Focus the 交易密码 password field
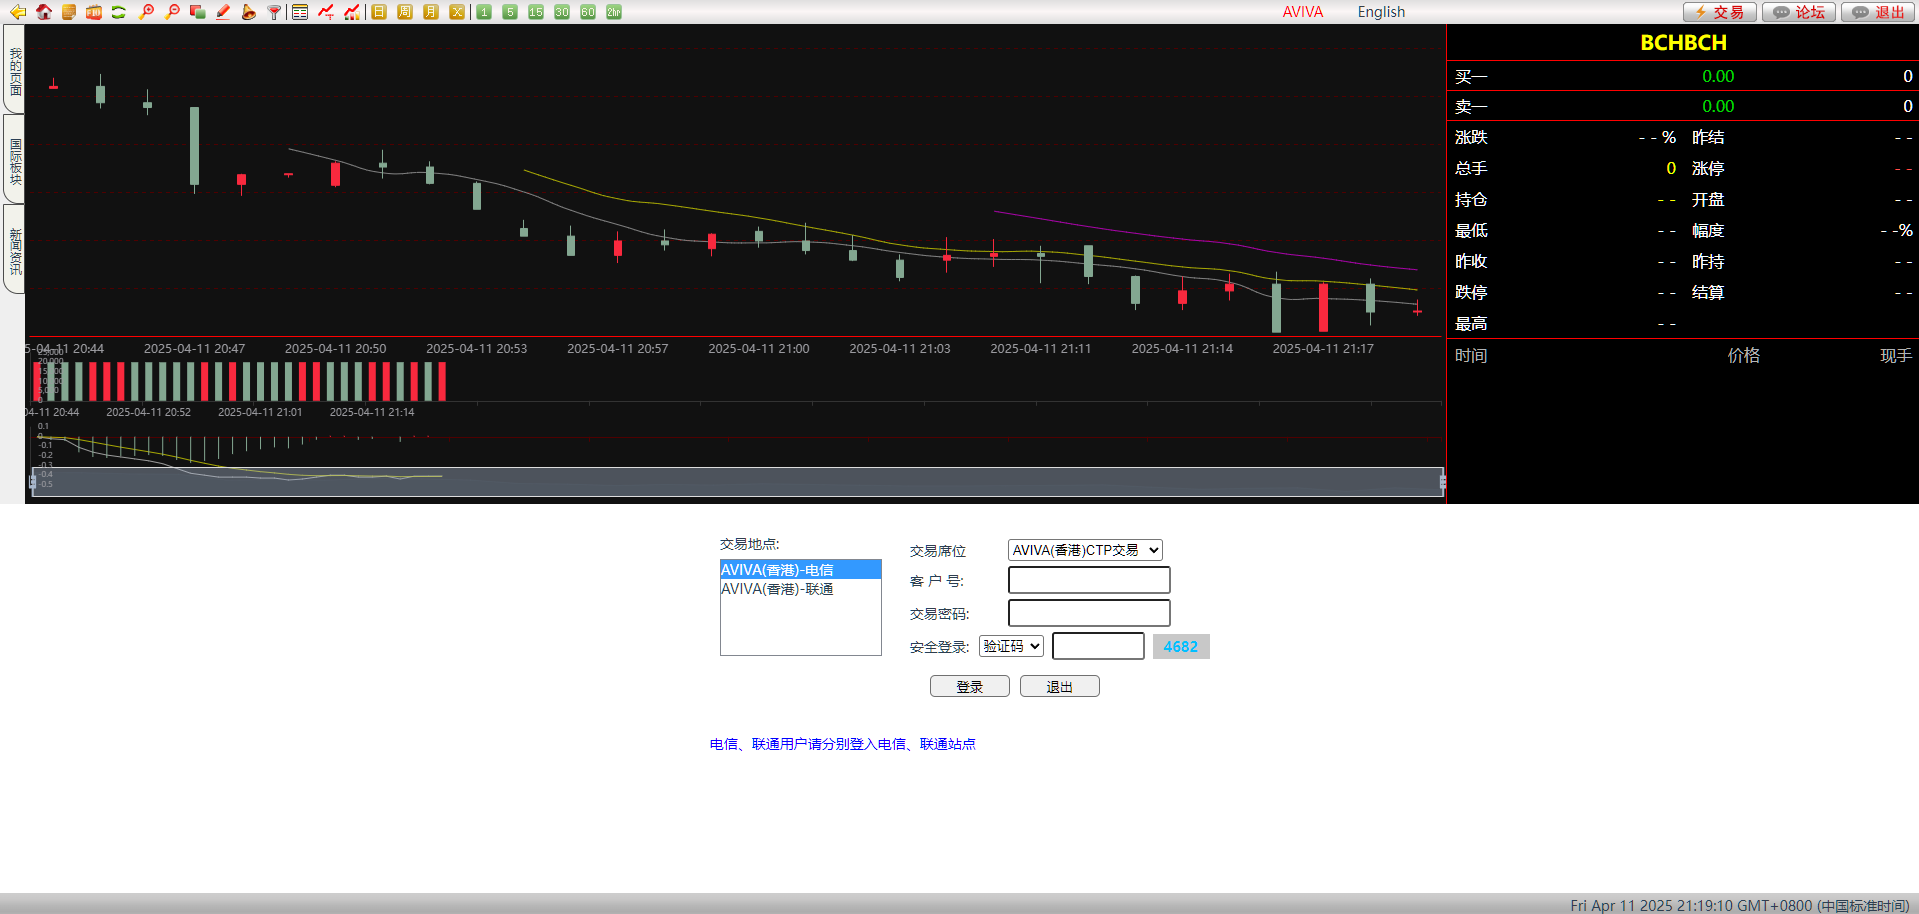Image resolution: width=1919 pixels, height=914 pixels. point(1089,613)
